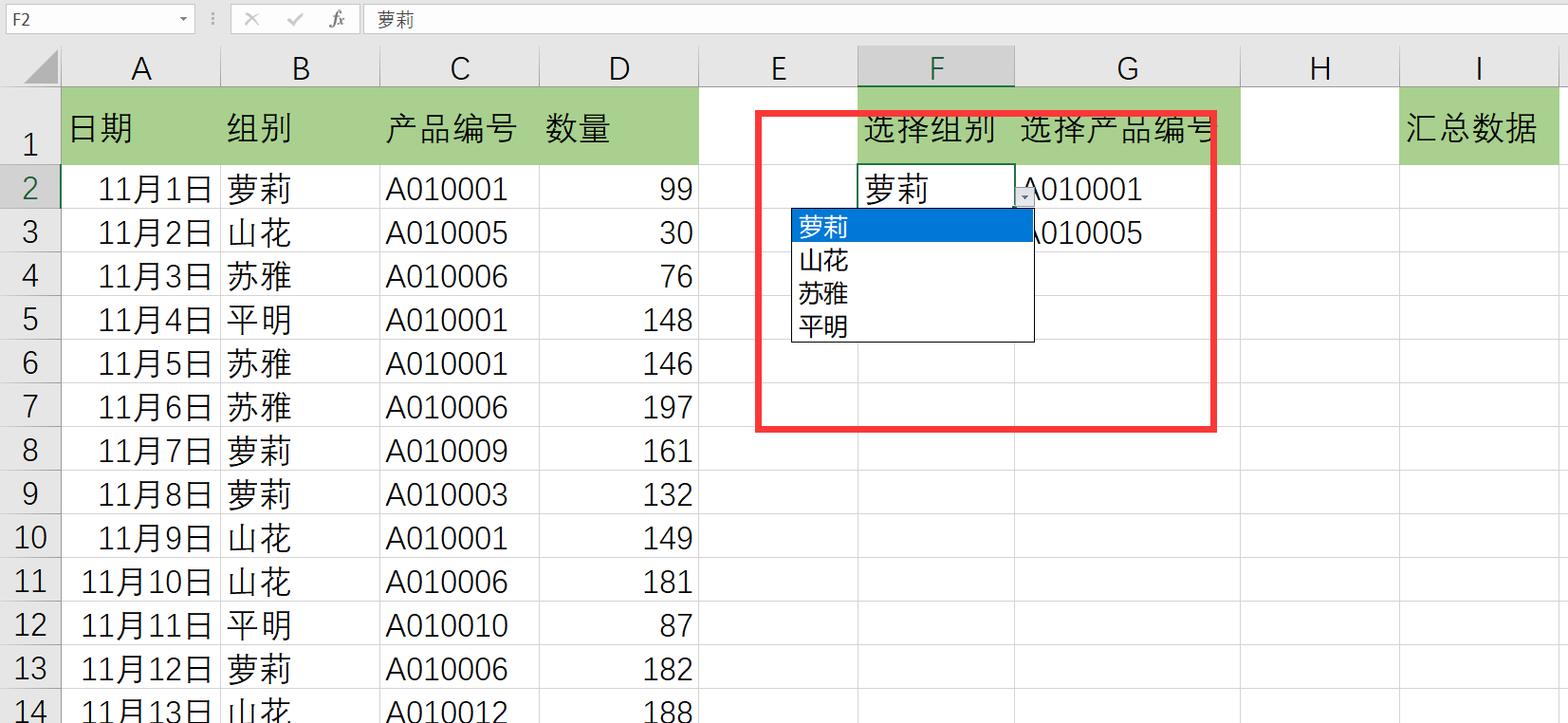Click quantity cell 197
This screenshot has height=723, width=1568.
tap(619, 406)
